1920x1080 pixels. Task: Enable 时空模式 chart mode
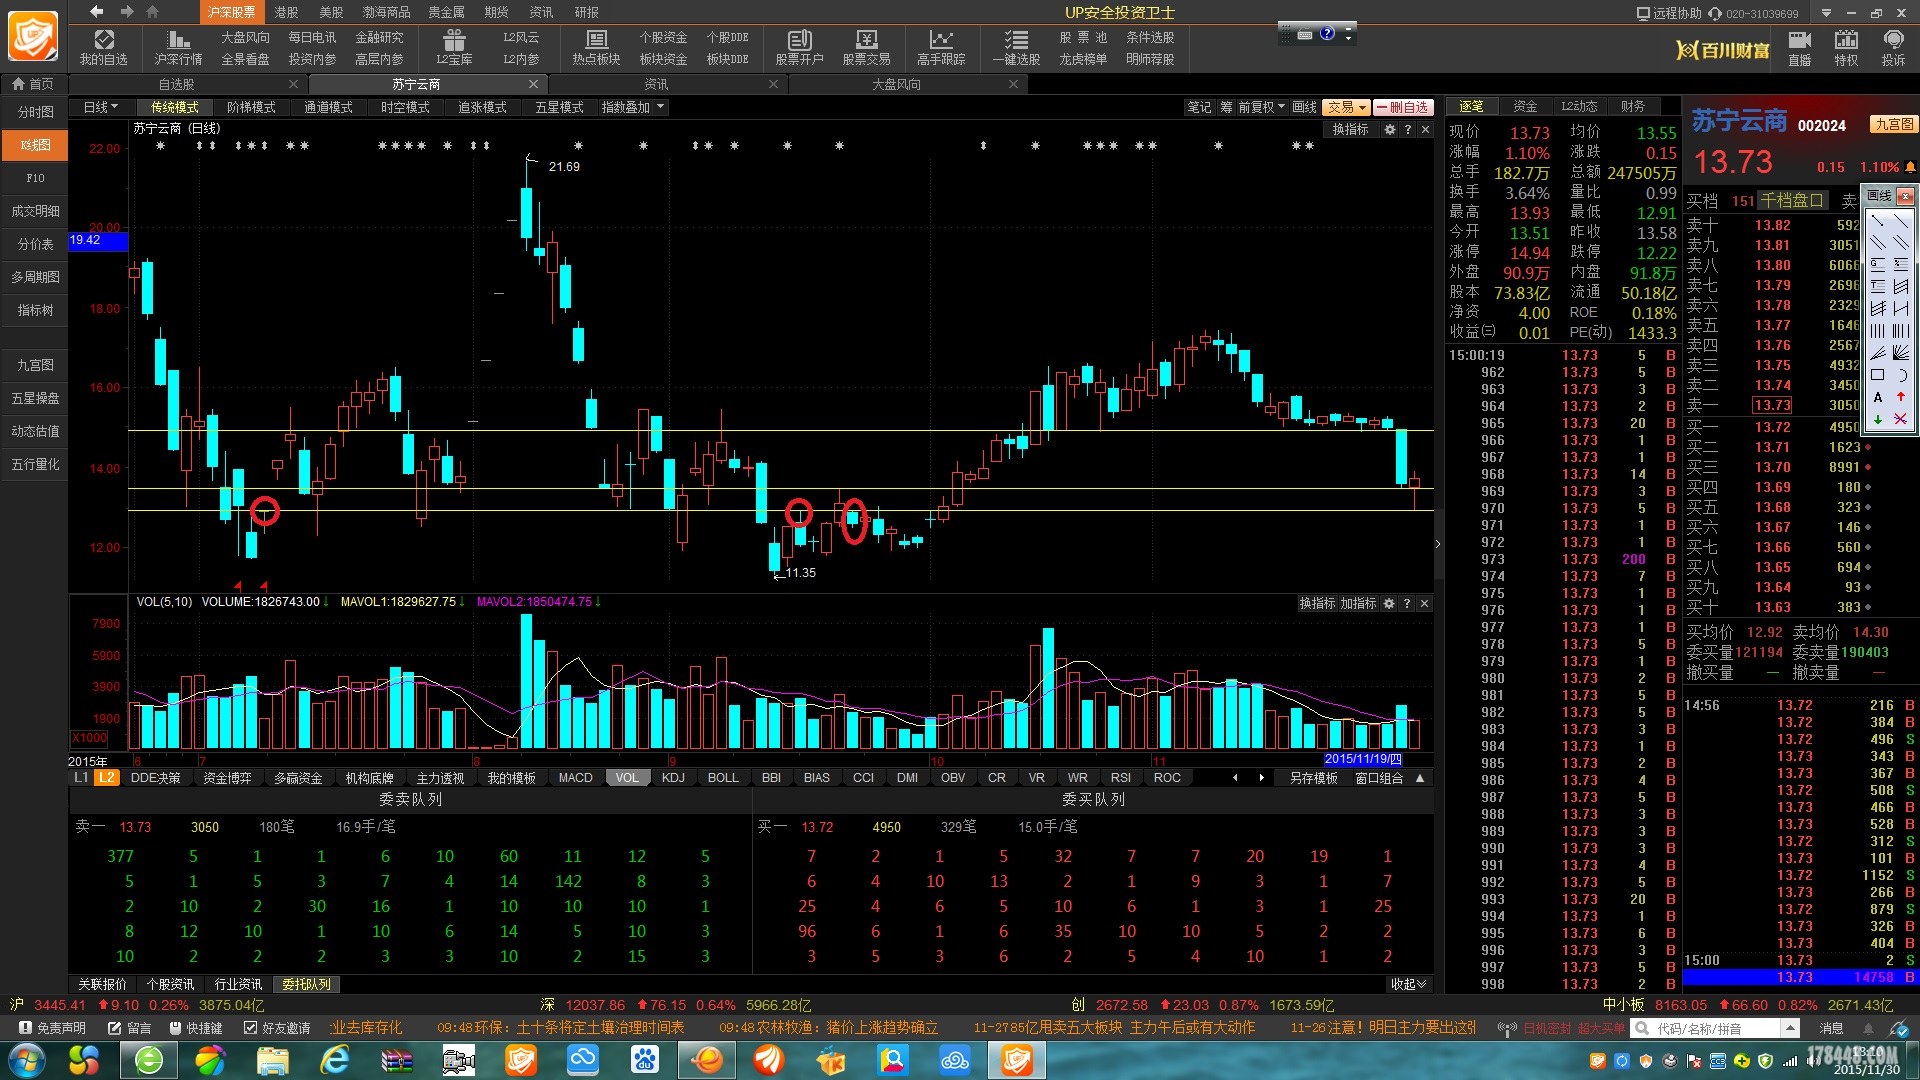405,107
